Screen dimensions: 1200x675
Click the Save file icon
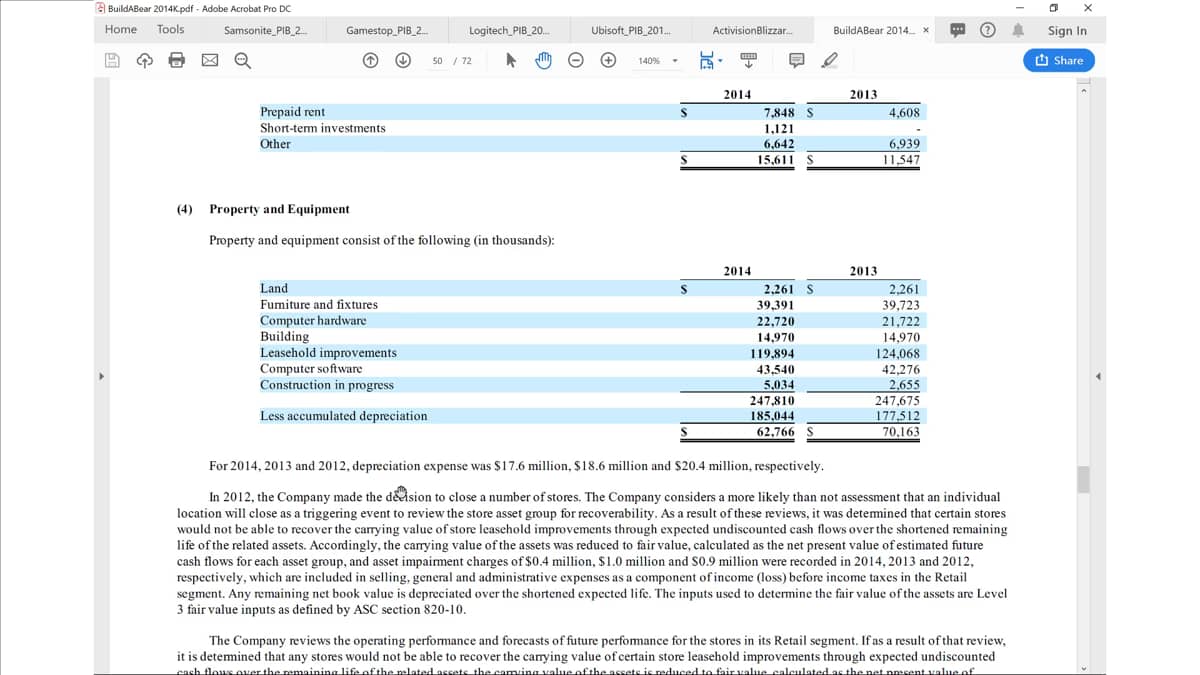[113, 61]
